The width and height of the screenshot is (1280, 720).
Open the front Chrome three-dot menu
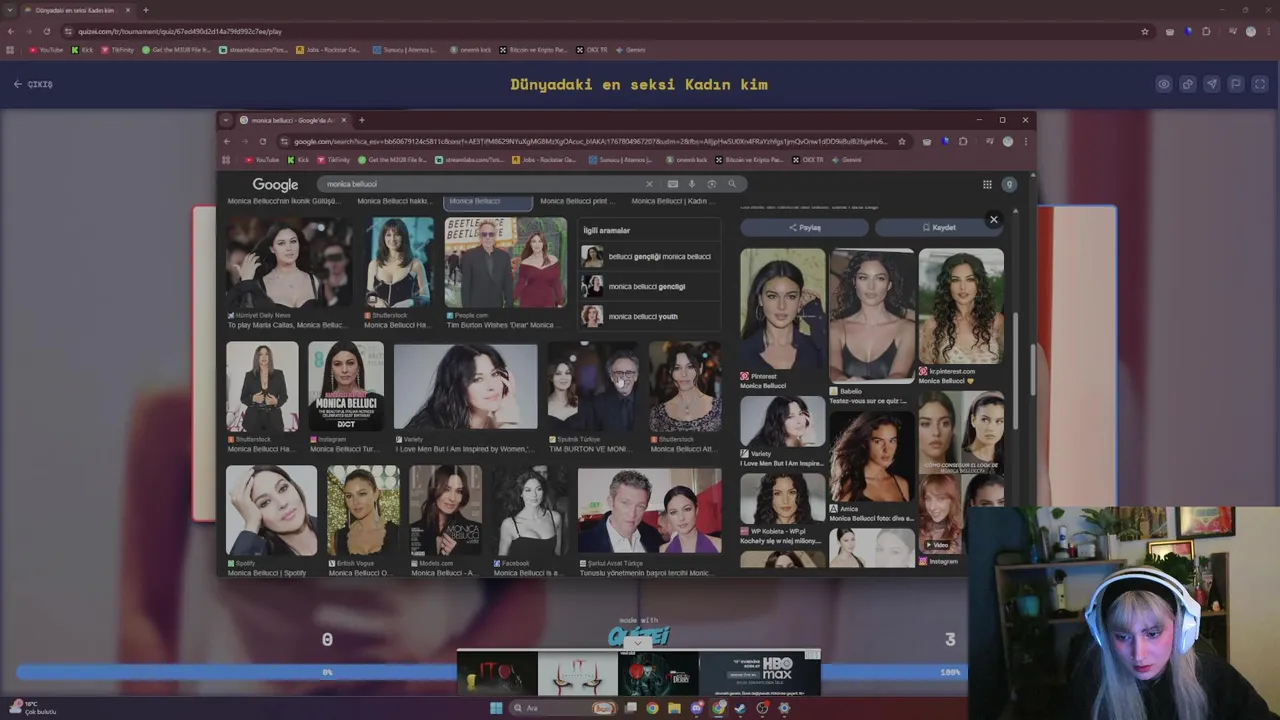tap(1025, 141)
